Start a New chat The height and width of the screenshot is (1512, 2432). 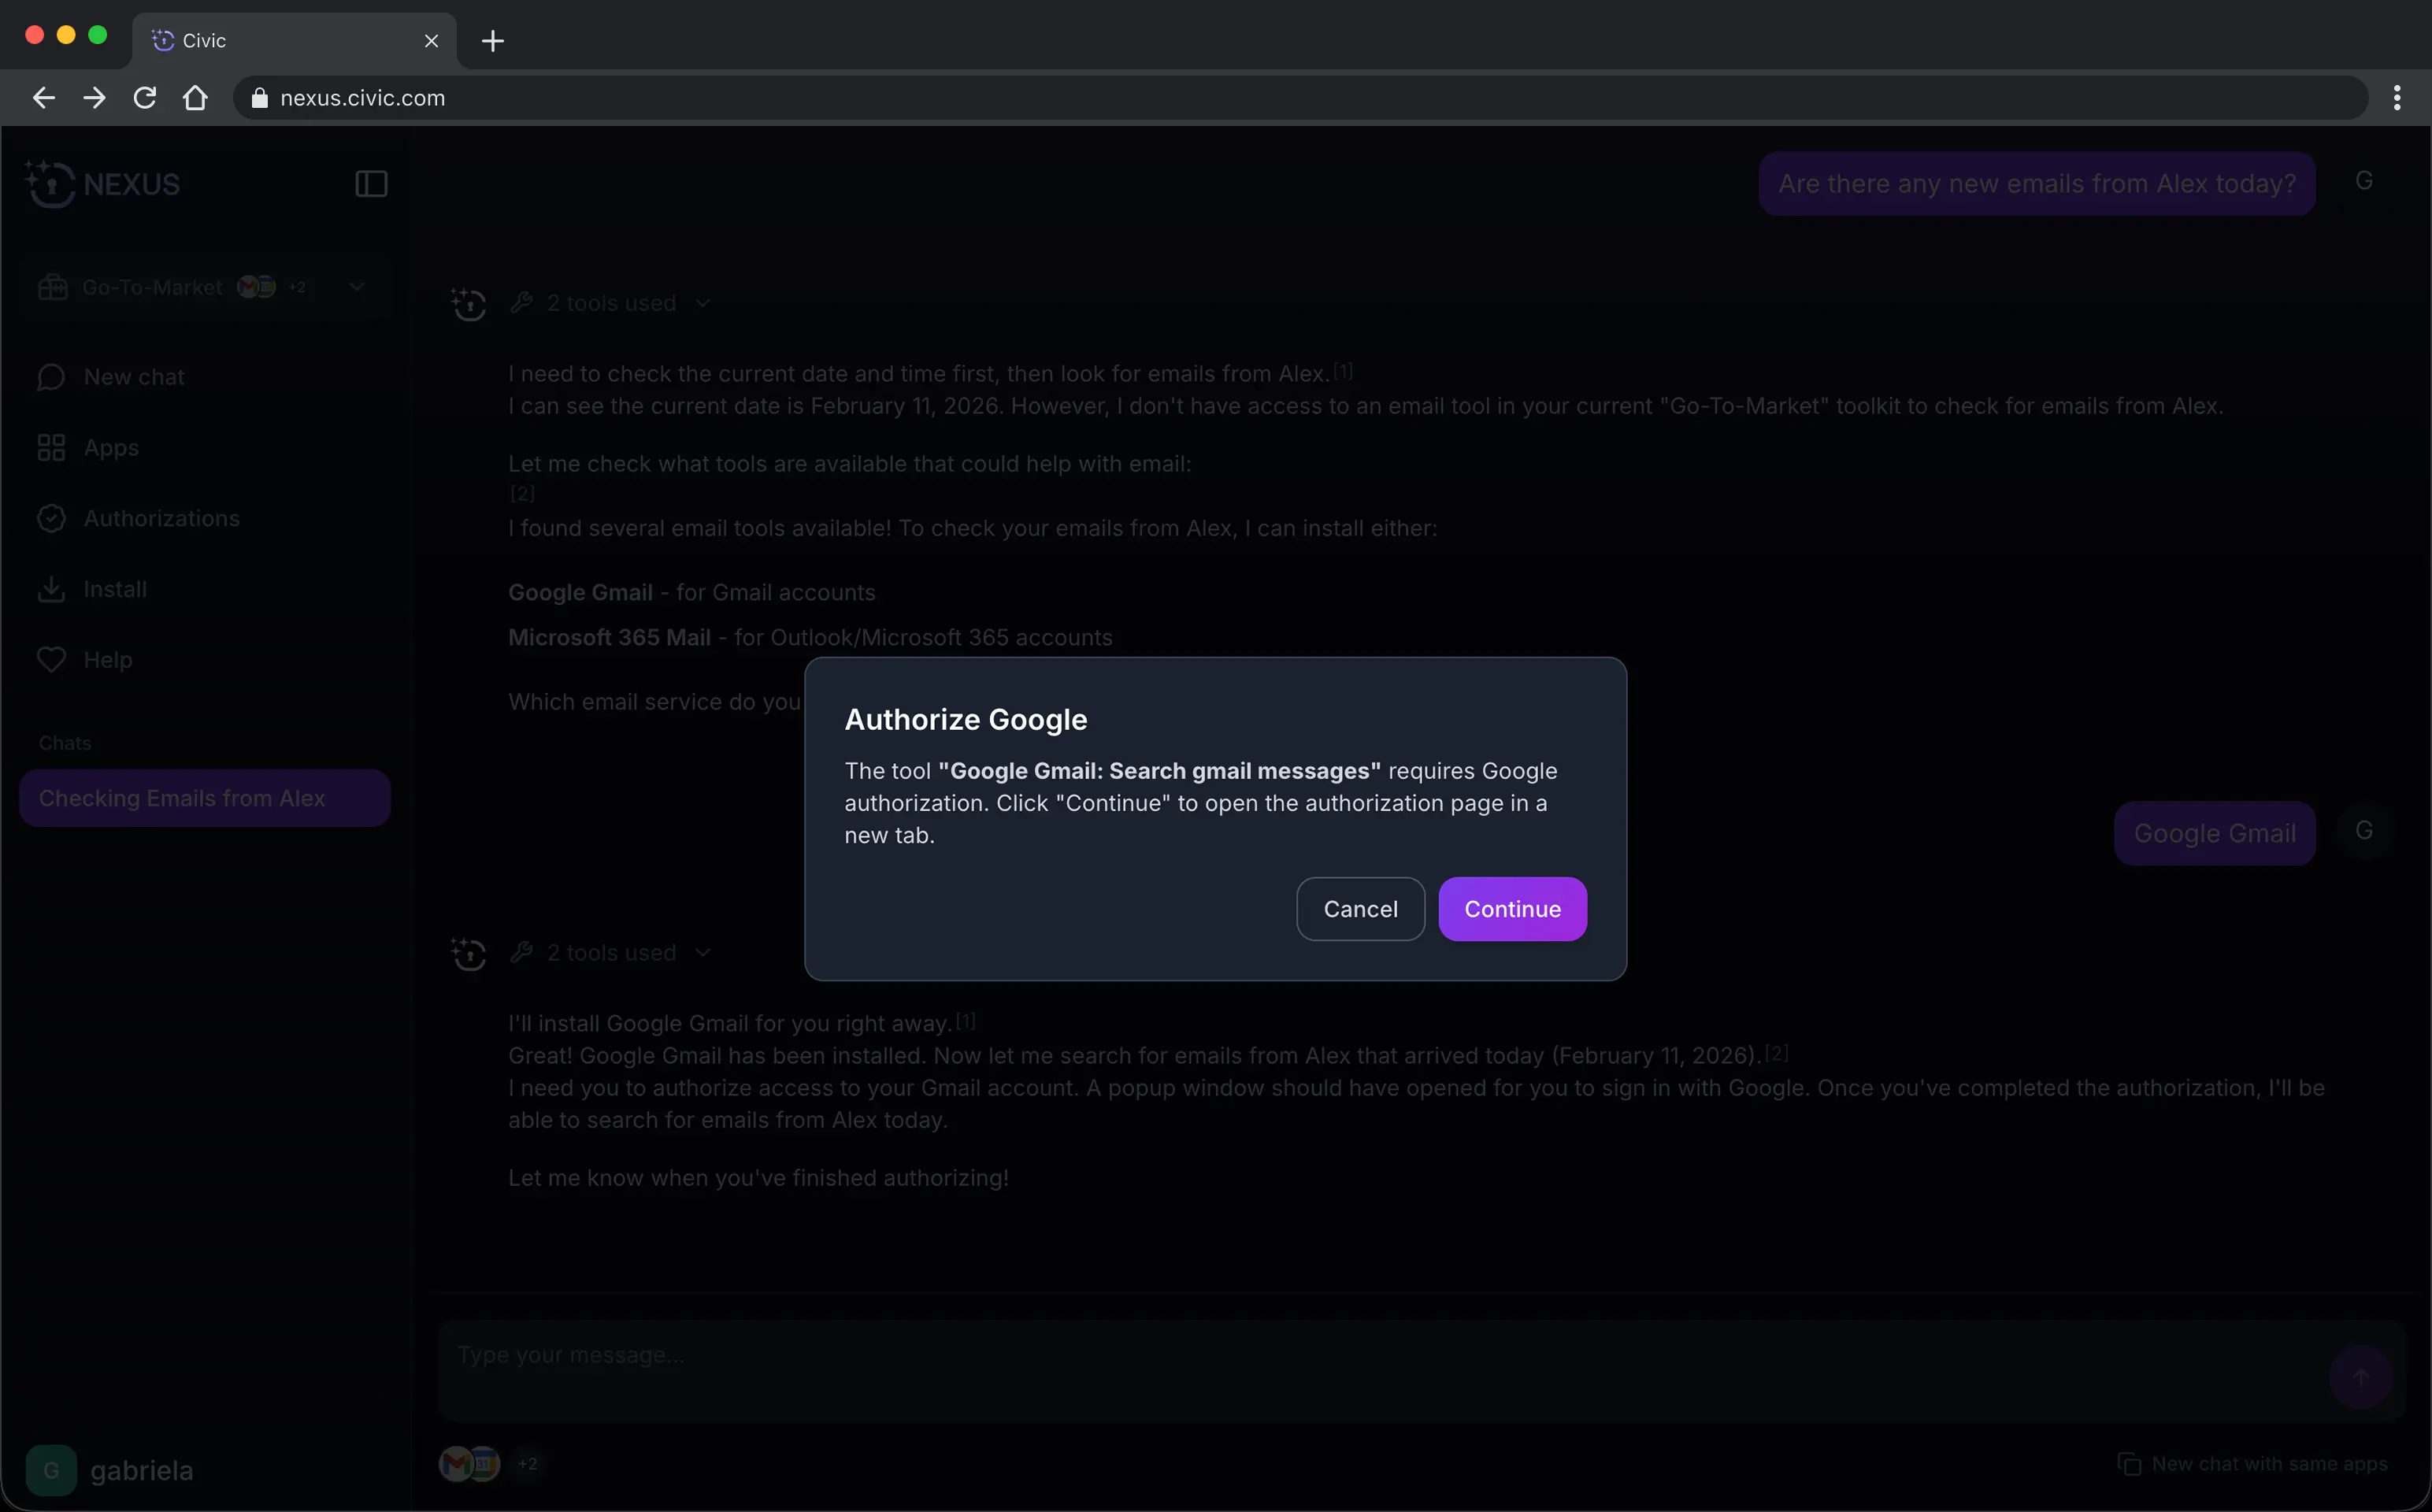[x=134, y=377]
